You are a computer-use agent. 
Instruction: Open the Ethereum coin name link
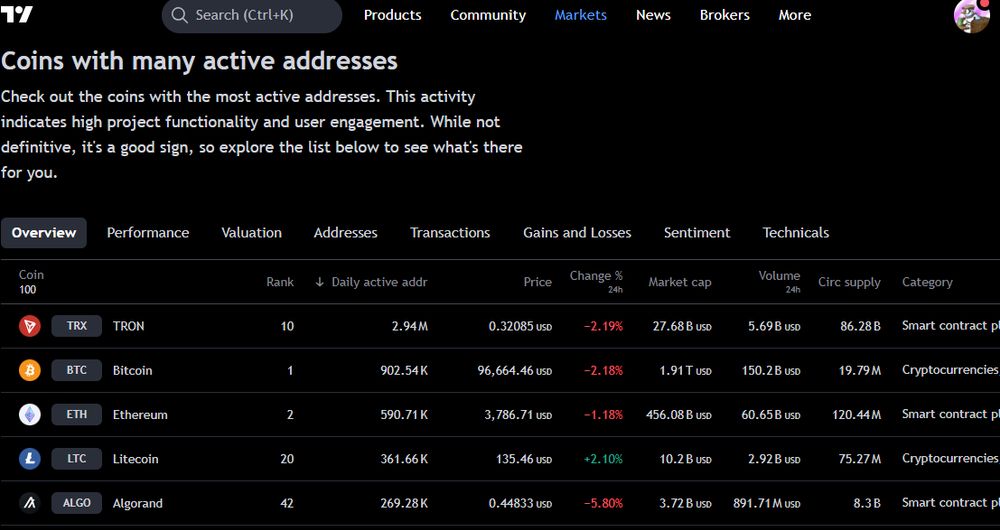coord(140,415)
